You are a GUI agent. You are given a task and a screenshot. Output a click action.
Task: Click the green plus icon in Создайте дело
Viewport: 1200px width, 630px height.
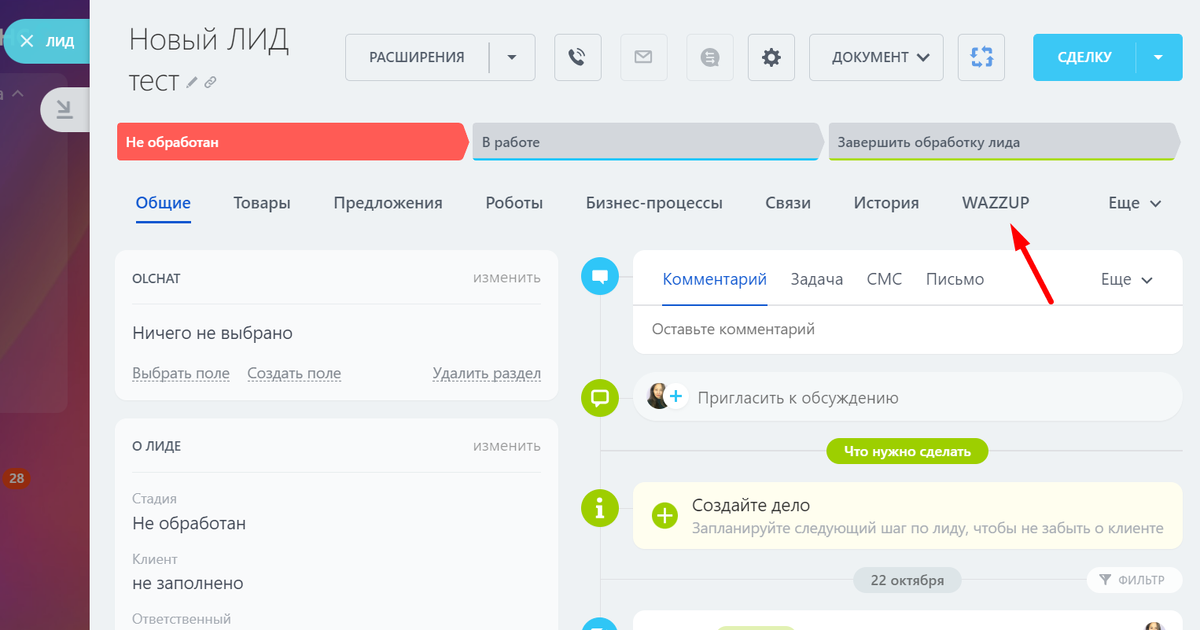pos(666,516)
